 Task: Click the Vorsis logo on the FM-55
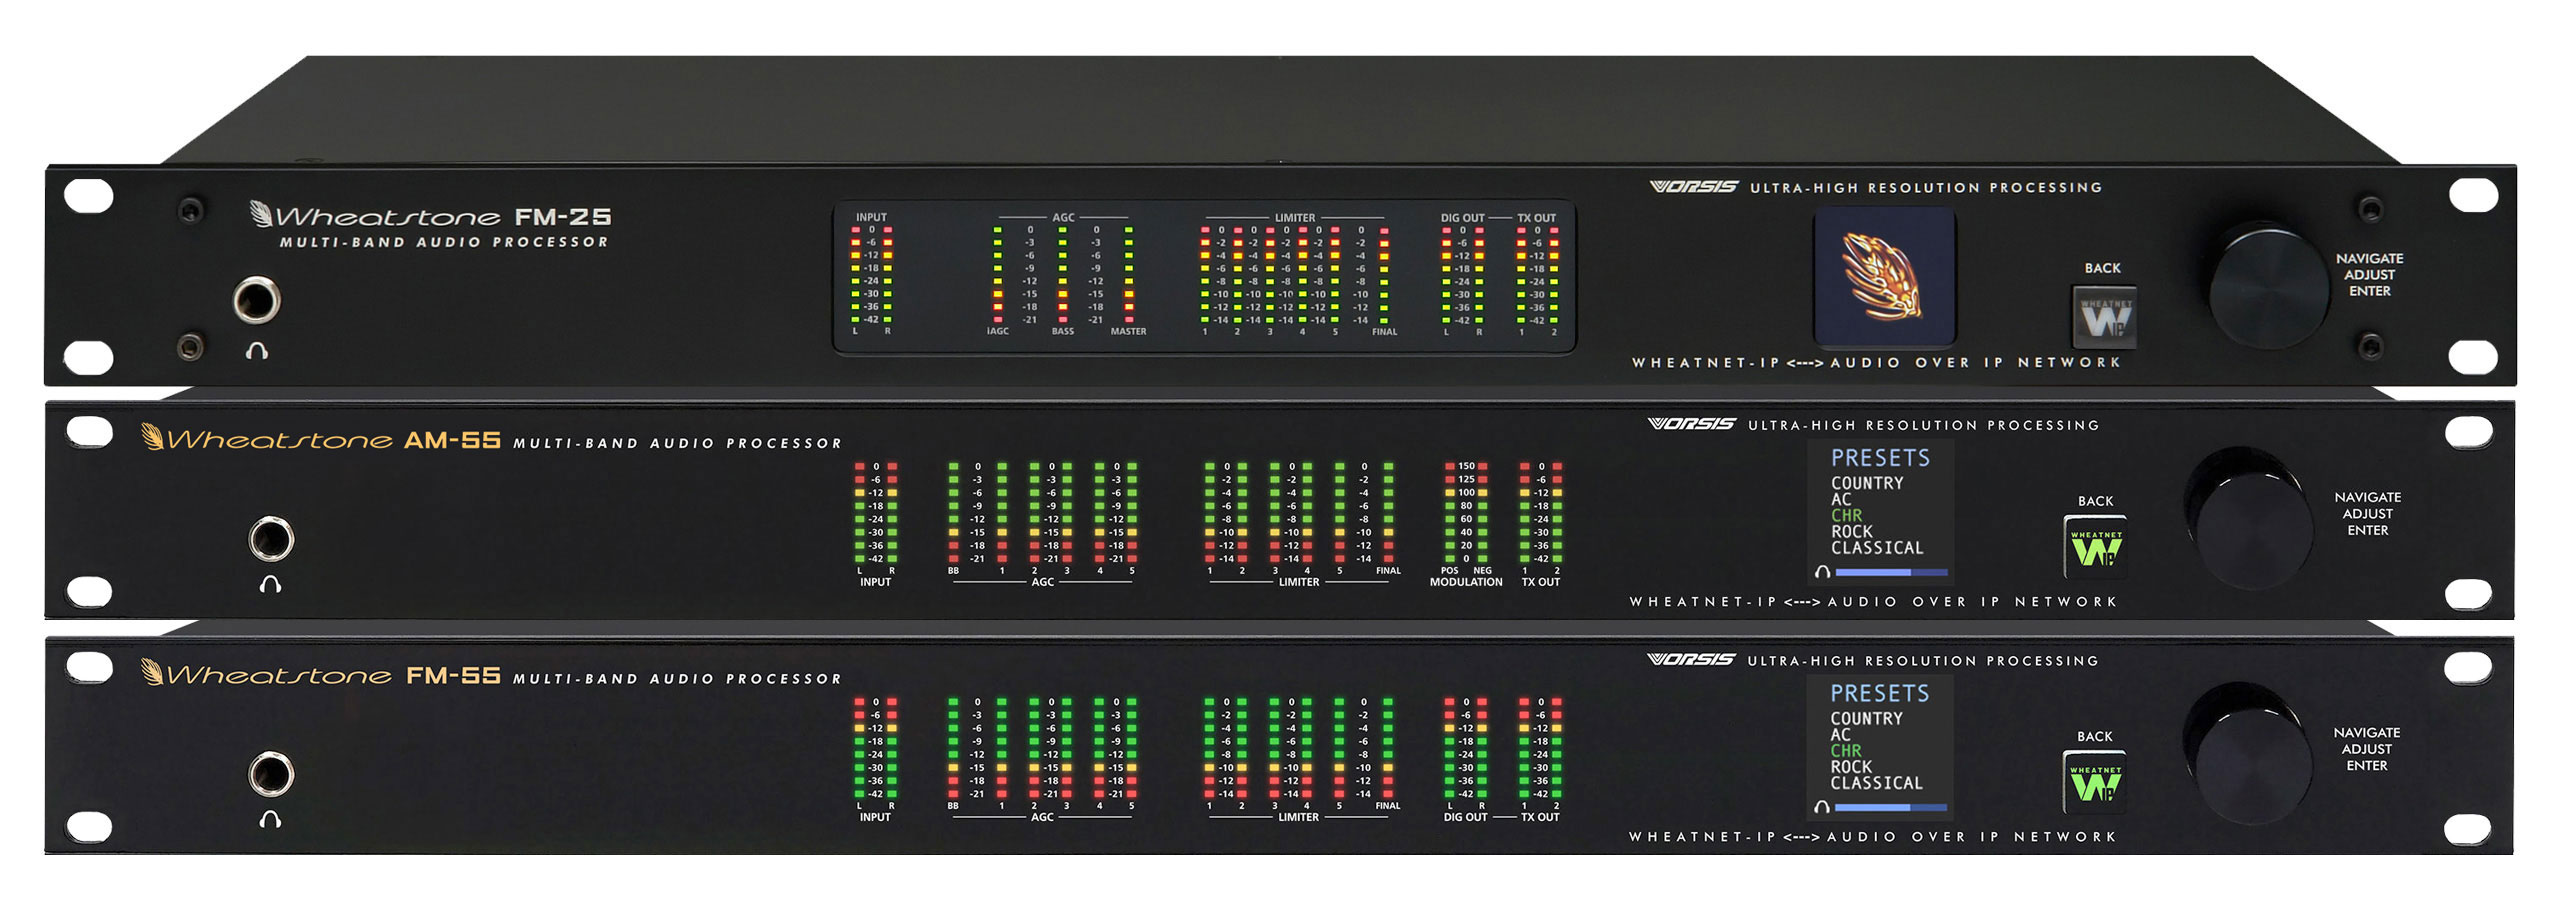(x=1691, y=660)
